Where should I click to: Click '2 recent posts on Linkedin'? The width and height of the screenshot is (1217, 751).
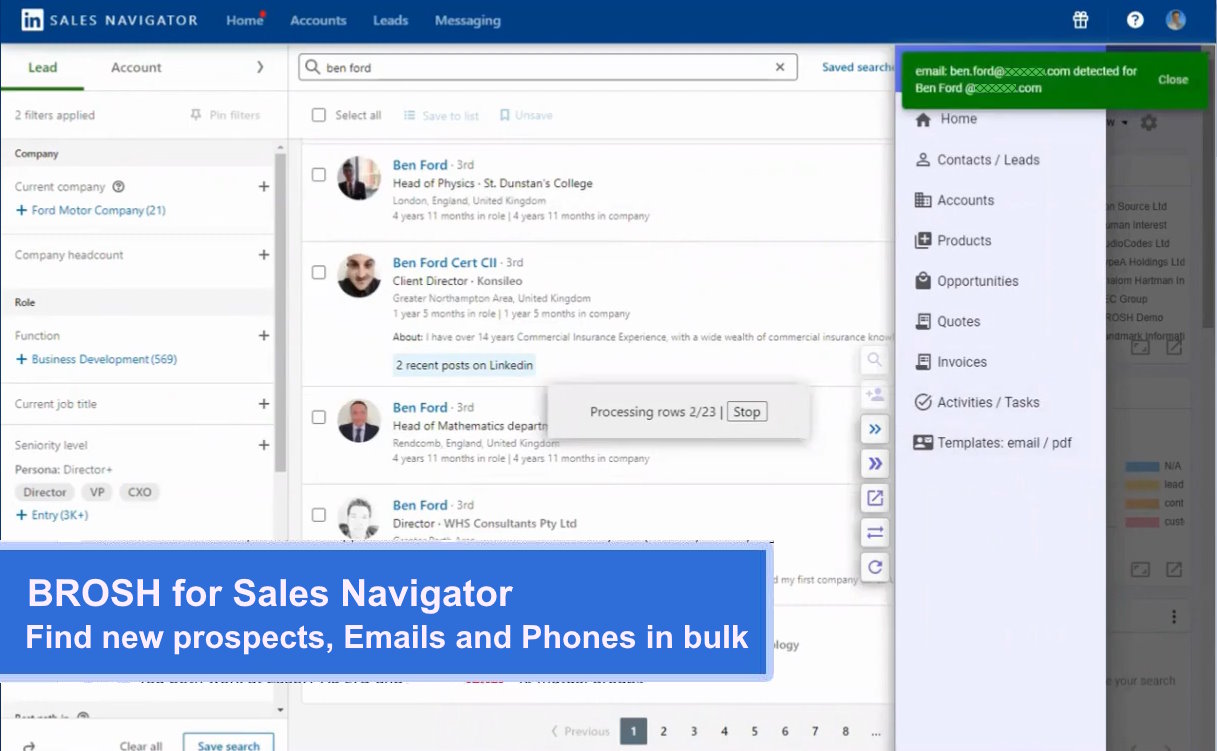464,366
